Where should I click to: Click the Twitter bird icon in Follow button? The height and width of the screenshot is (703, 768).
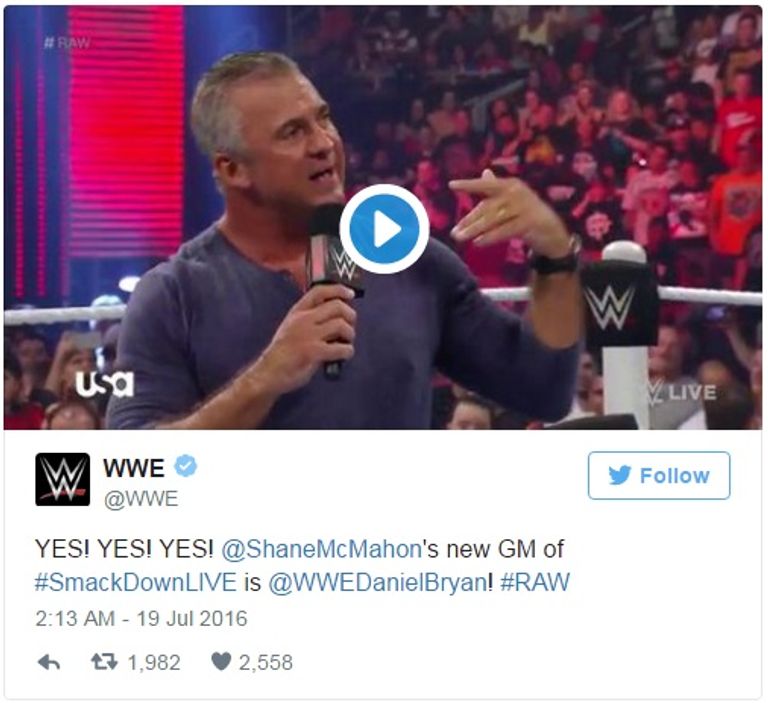point(620,475)
